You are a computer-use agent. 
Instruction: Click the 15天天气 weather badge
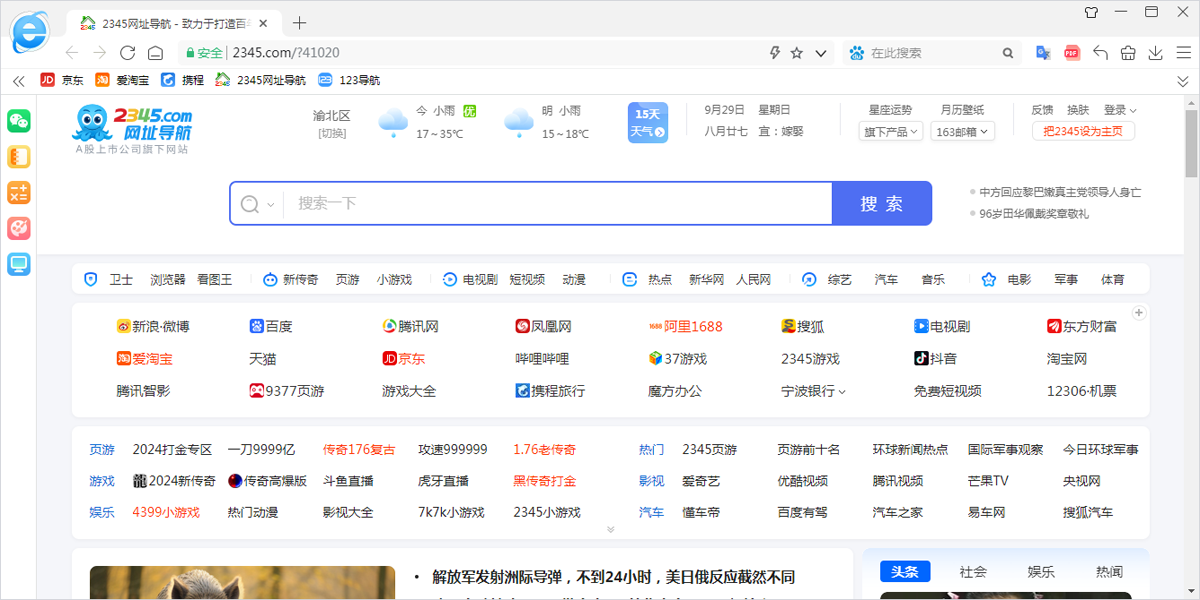pos(646,123)
